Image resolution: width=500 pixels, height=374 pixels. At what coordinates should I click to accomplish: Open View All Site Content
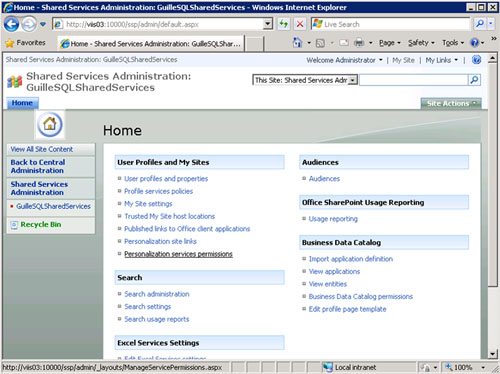pyautogui.click(x=42, y=149)
